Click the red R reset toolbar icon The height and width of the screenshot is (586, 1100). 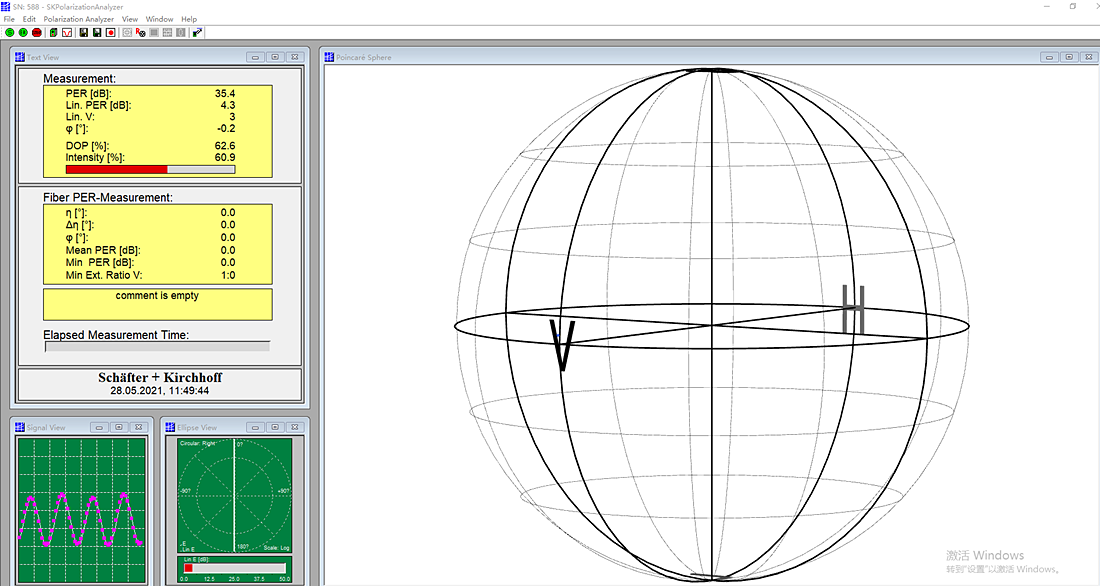140,32
